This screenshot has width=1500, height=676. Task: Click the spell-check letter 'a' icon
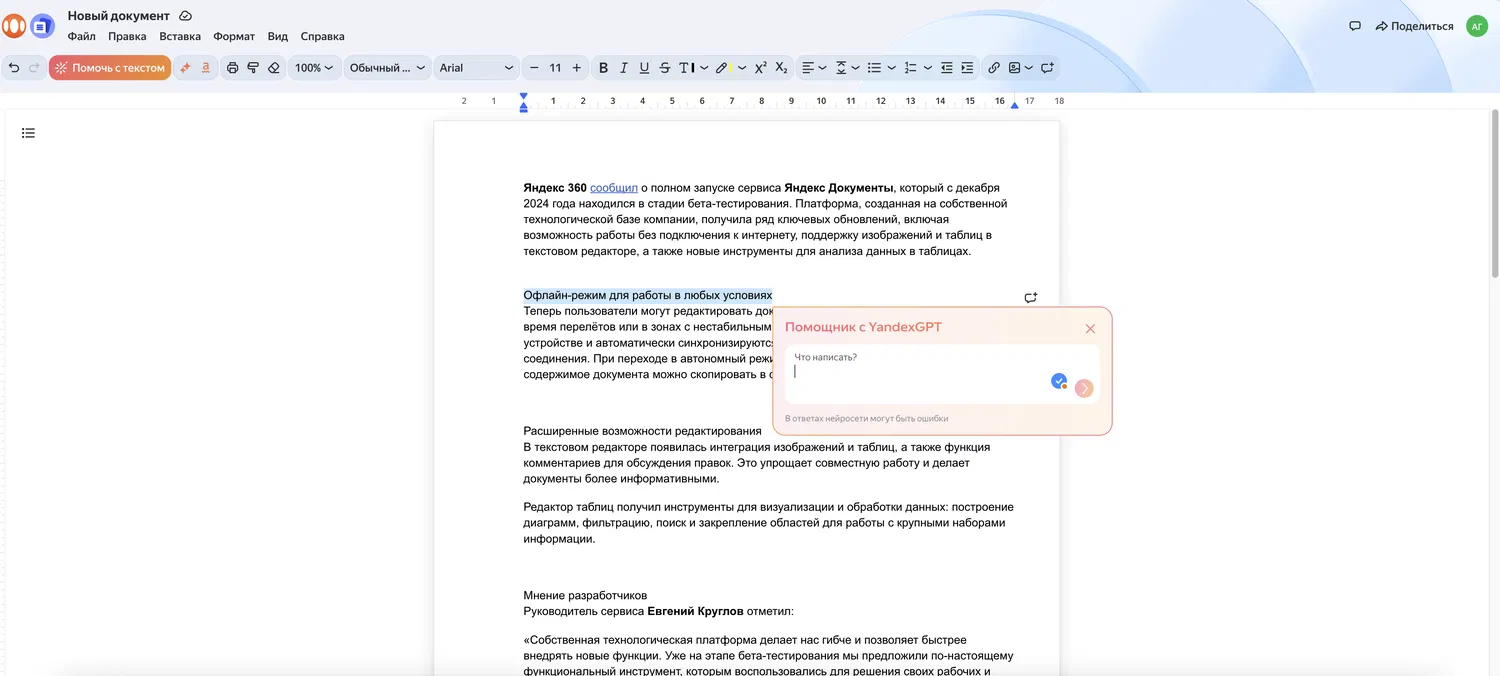[x=206, y=68]
